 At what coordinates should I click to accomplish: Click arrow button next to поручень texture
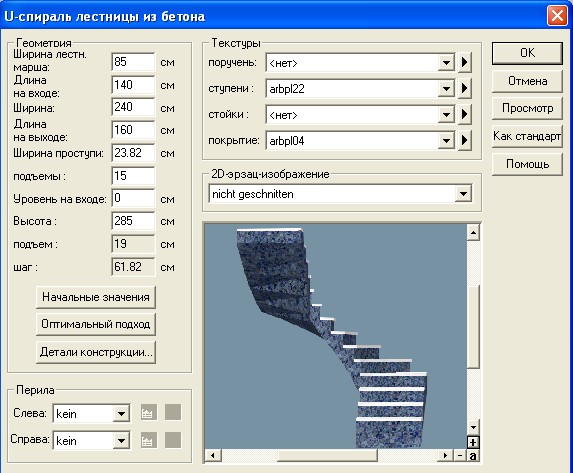(464, 62)
